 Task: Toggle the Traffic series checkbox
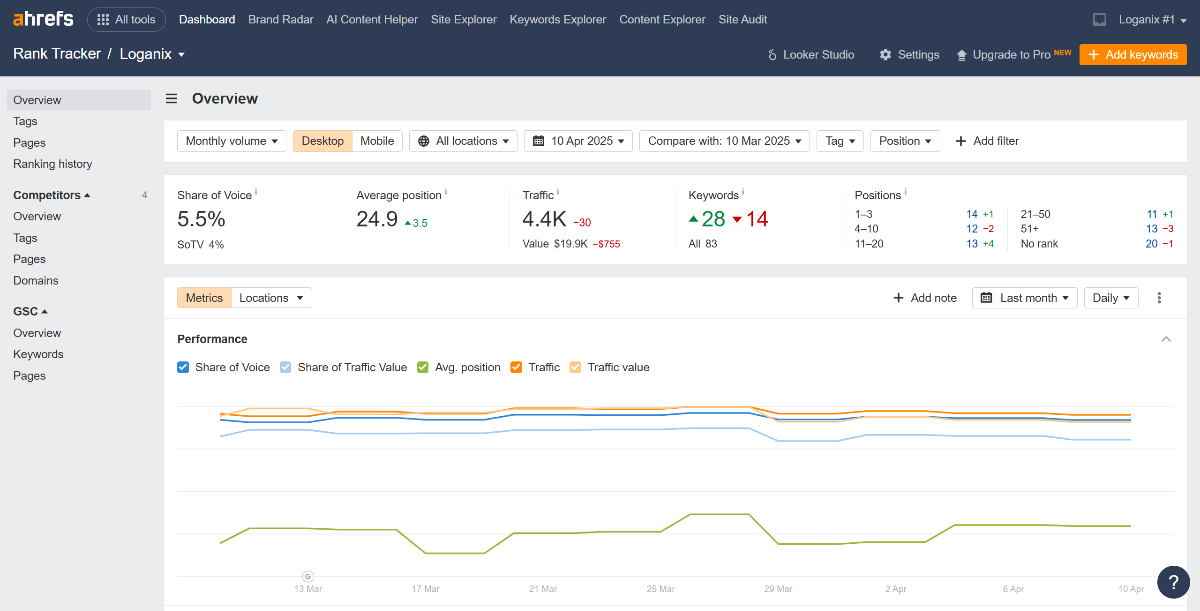pyautogui.click(x=516, y=367)
